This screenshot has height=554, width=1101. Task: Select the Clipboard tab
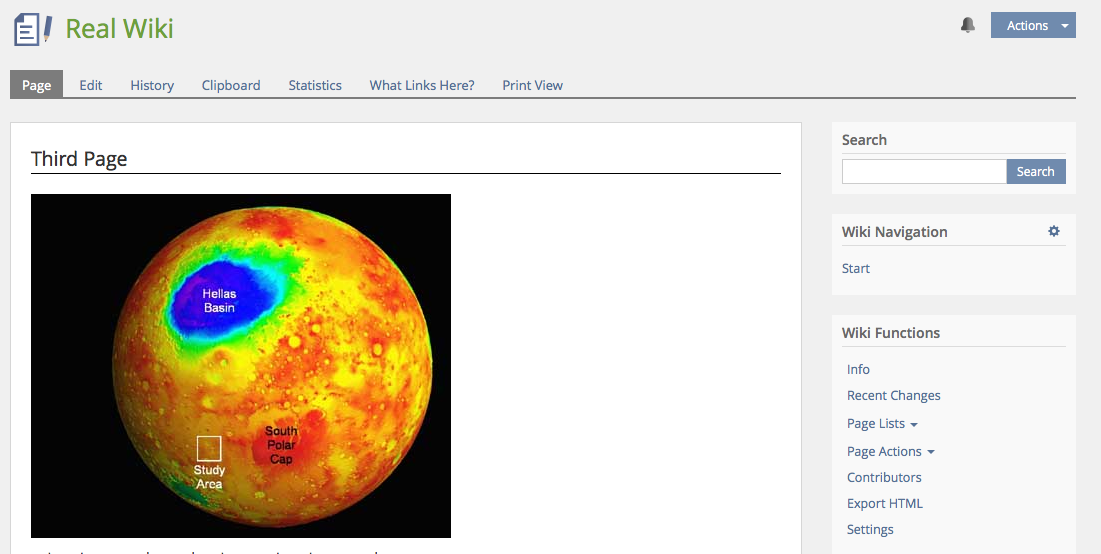[x=231, y=85]
